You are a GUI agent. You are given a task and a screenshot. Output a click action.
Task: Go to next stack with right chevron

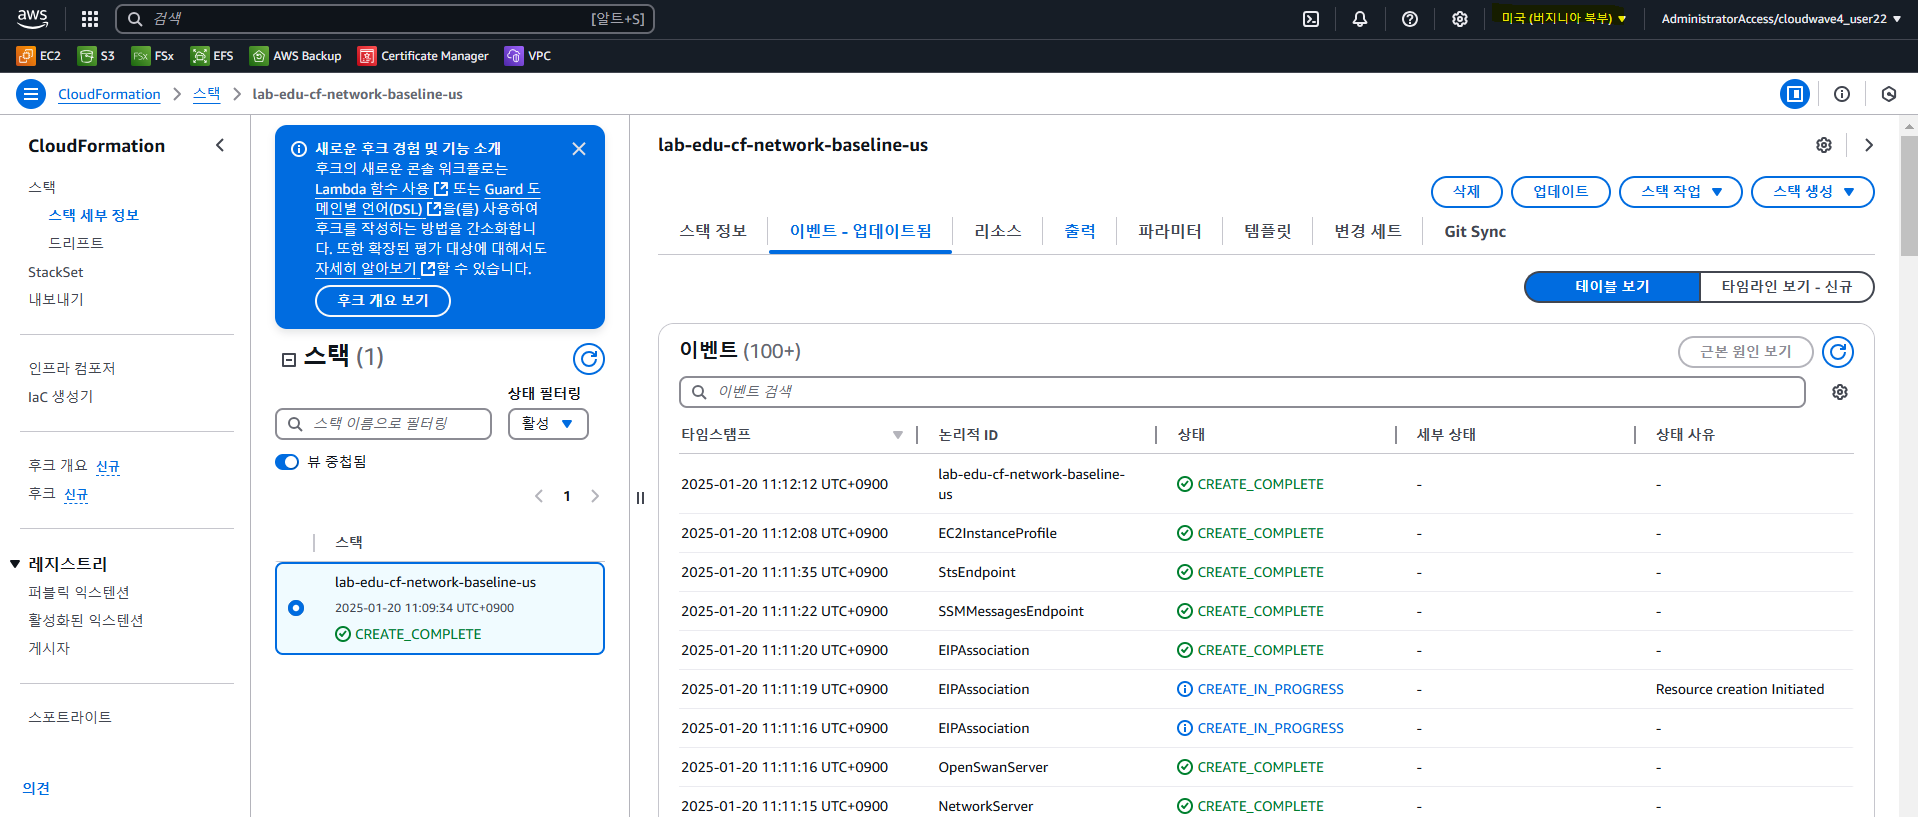pos(1869,145)
